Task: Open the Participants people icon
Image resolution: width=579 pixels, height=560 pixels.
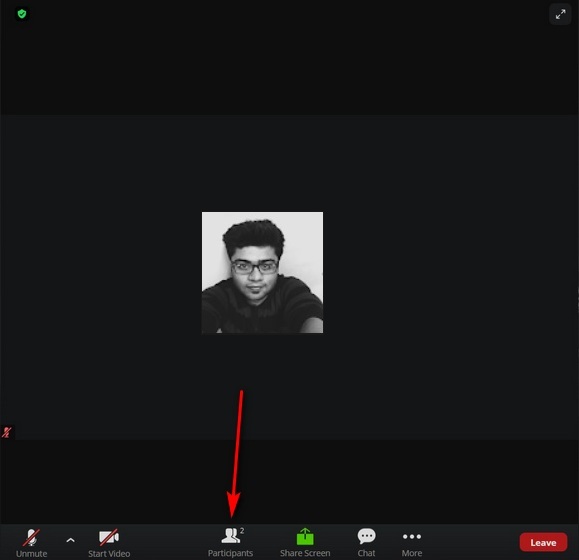Action: [x=230, y=536]
